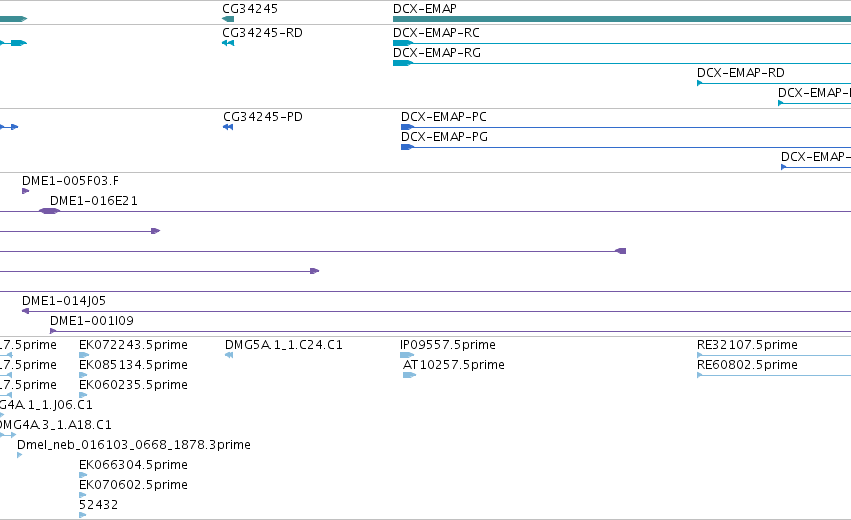Click the AT10257.5prime EST glyph

pyautogui.click(x=410, y=375)
